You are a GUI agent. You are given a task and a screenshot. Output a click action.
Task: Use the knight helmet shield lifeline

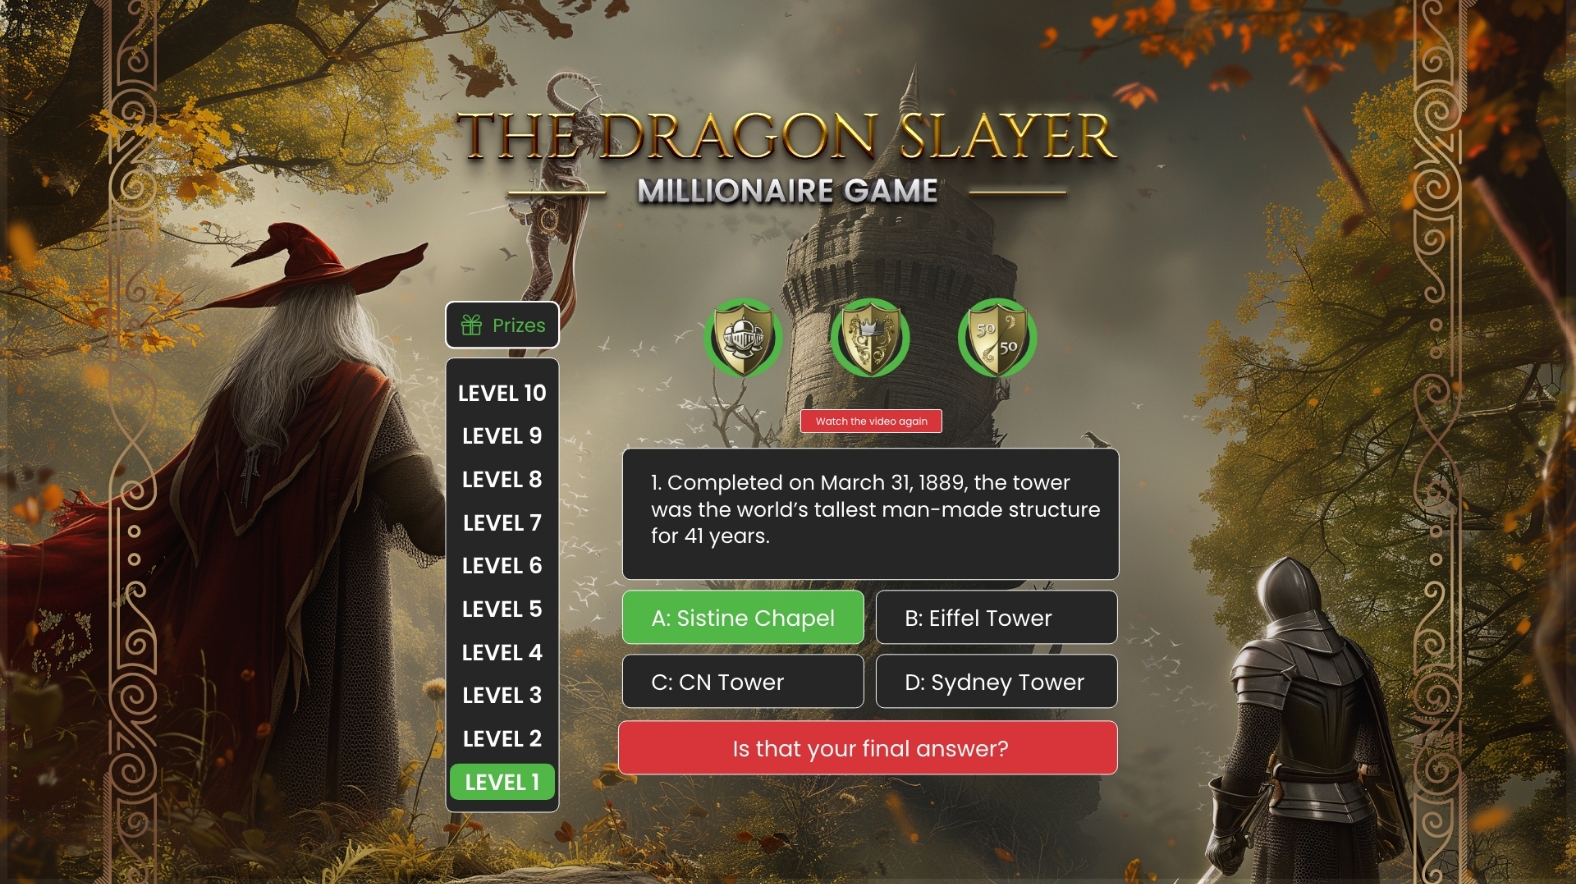(742, 339)
